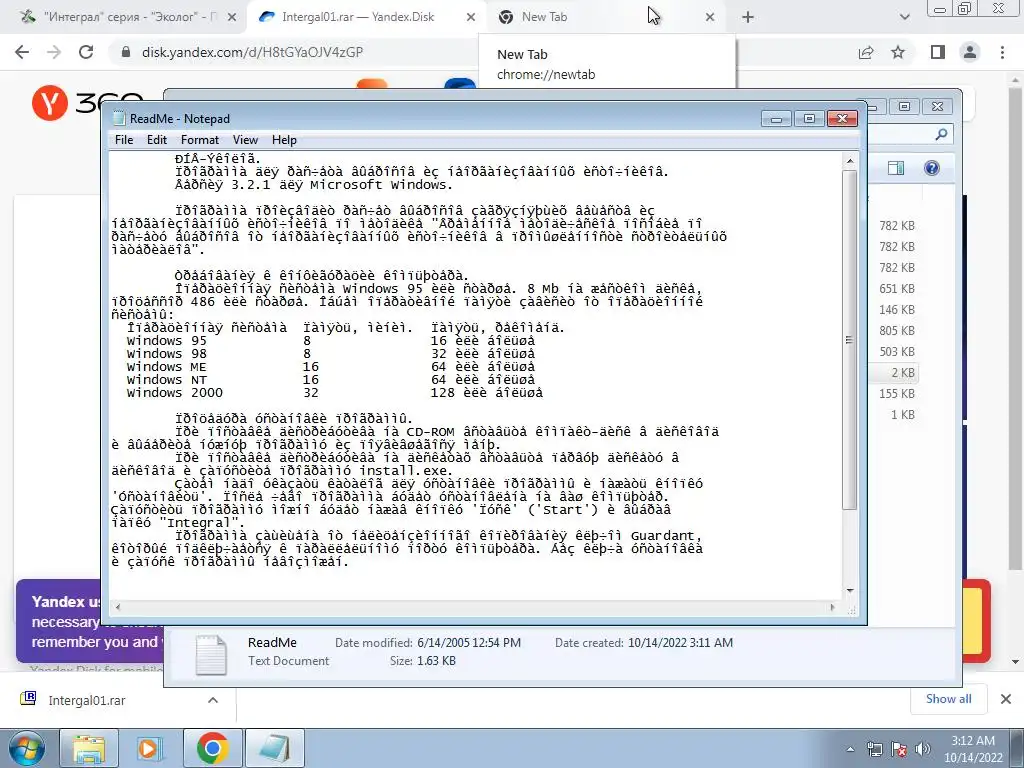Click Date modified value in details pane
This screenshot has height=768, width=1024.
coord(469,643)
